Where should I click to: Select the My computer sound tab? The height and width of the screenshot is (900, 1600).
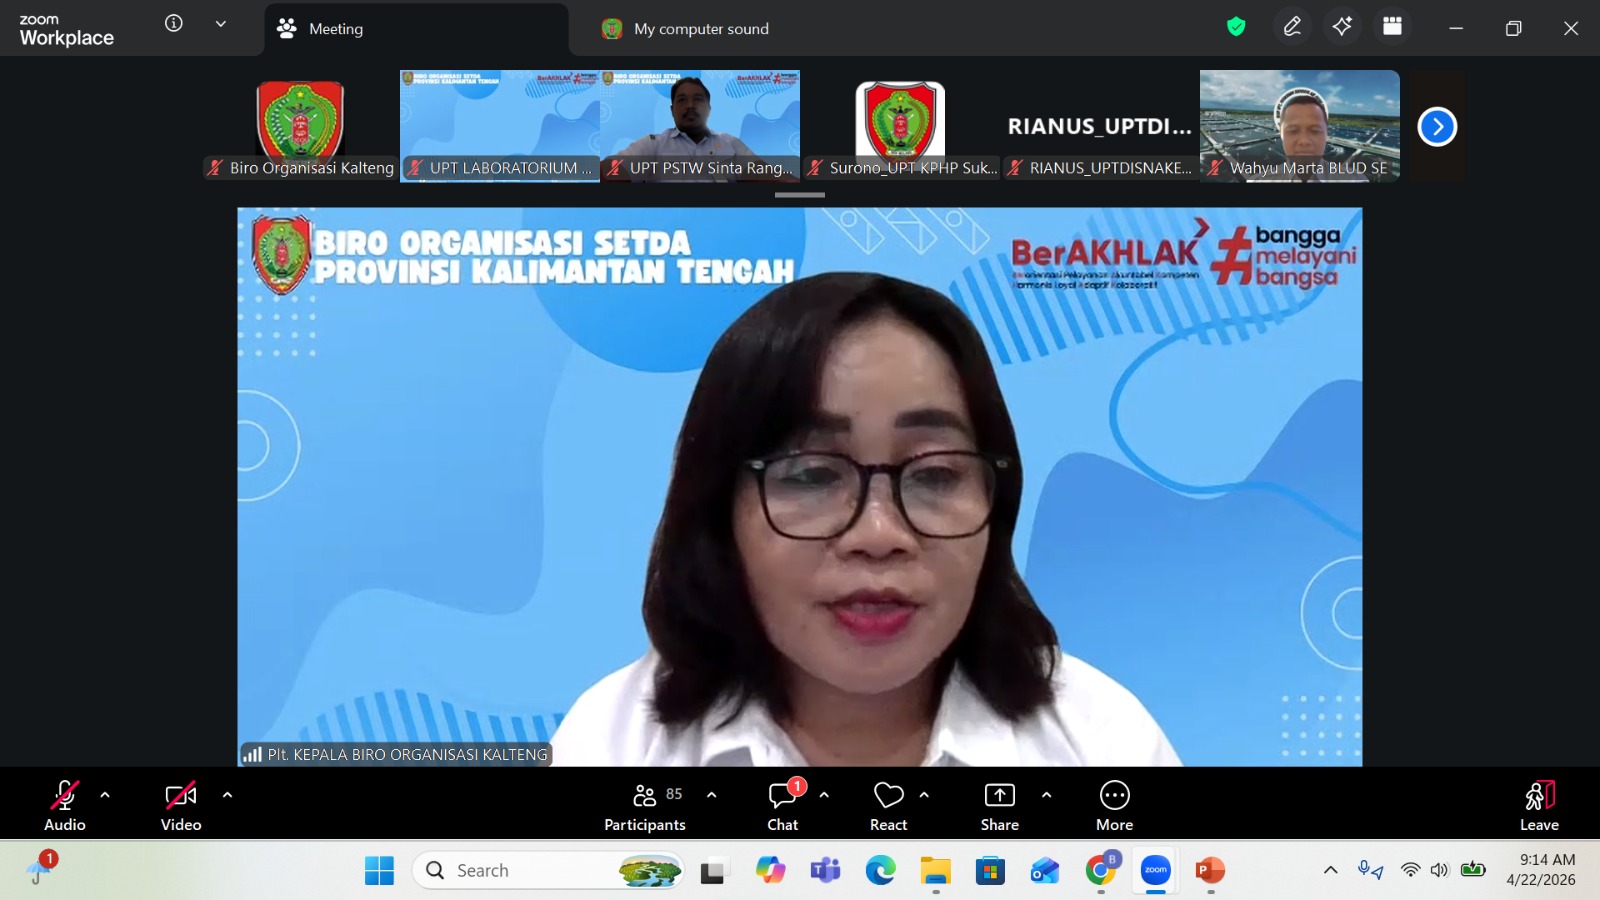click(700, 29)
